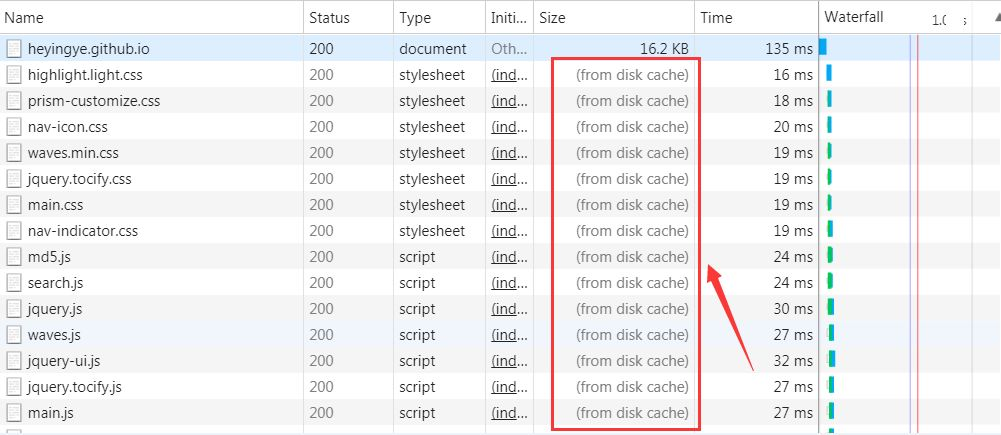Click the file icon for nav-icon.css

pos(13,127)
